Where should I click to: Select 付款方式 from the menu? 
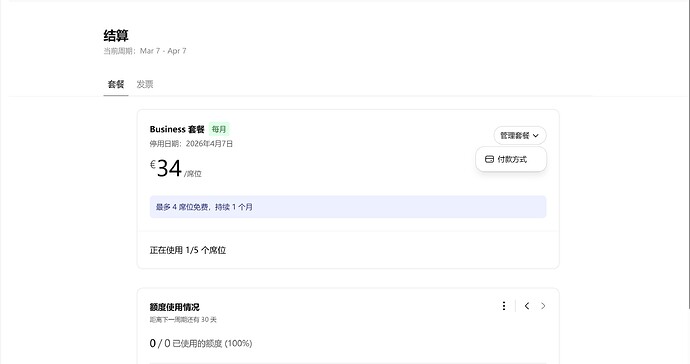point(511,159)
